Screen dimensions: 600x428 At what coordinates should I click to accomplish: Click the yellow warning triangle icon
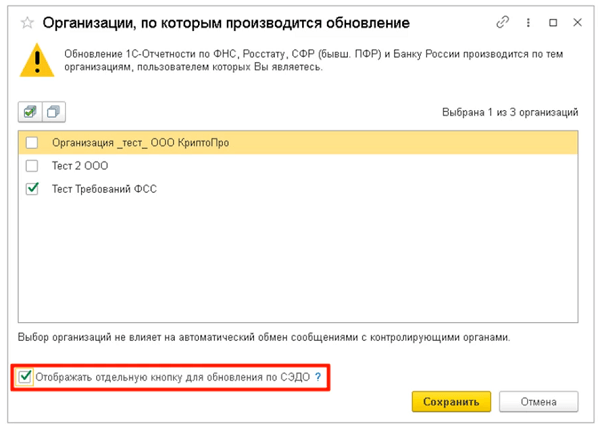pyautogui.click(x=37, y=60)
